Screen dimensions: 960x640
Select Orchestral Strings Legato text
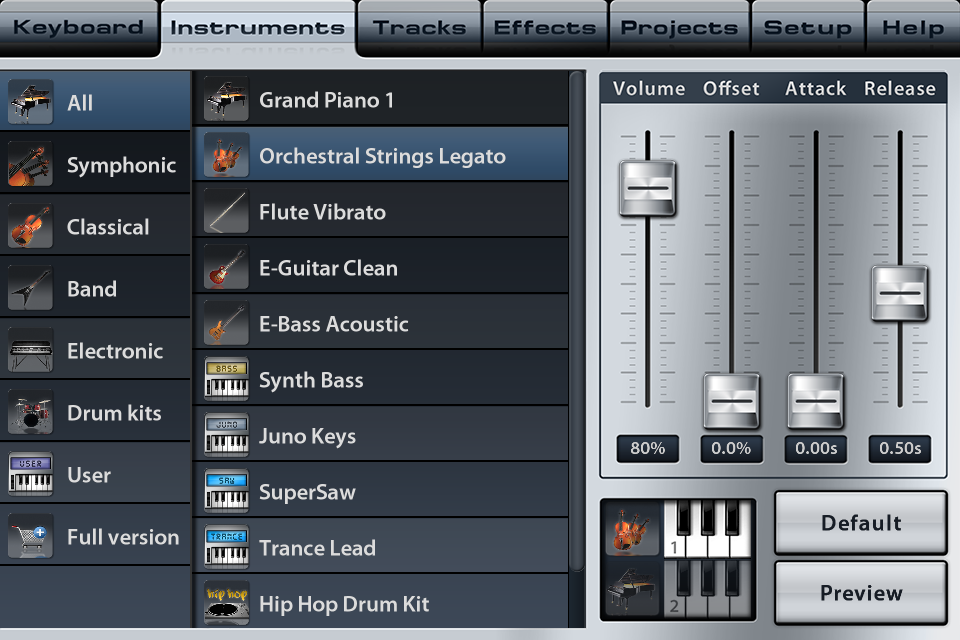383,156
